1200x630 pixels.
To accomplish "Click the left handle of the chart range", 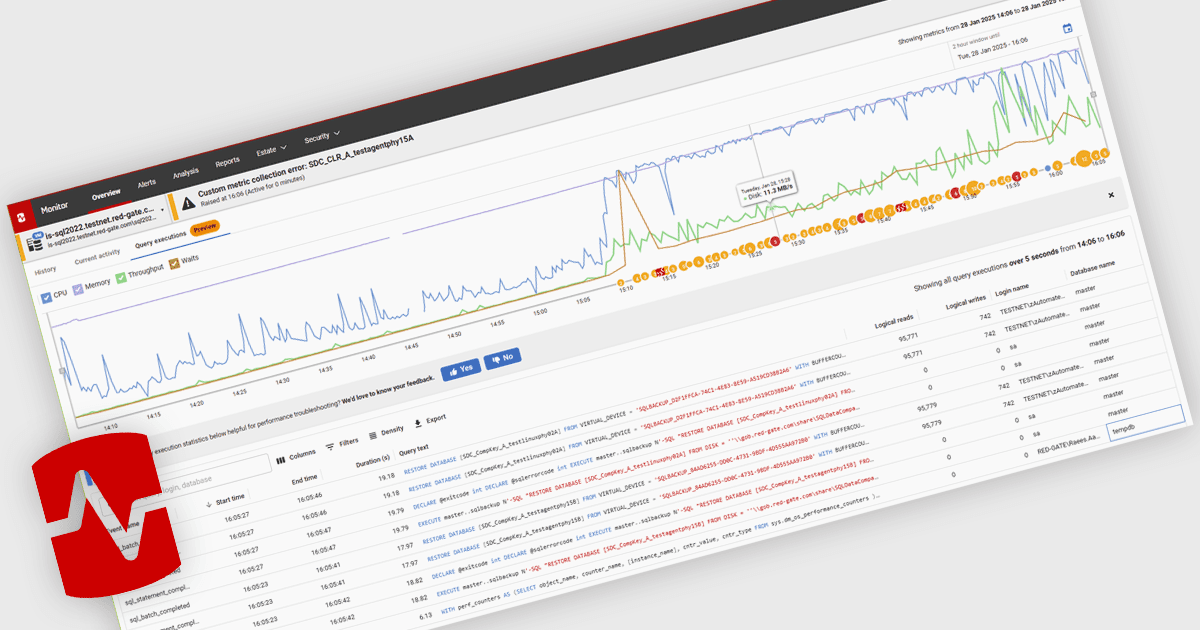I will (62, 372).
